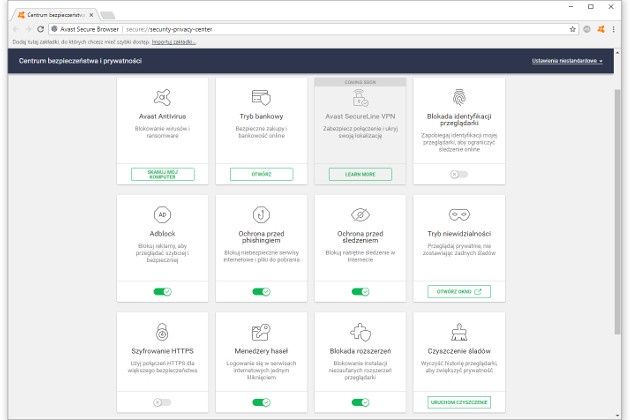Open a new tab
This screenshot has height=420, width=630.
pyautogui.click(x=107, y=15)
